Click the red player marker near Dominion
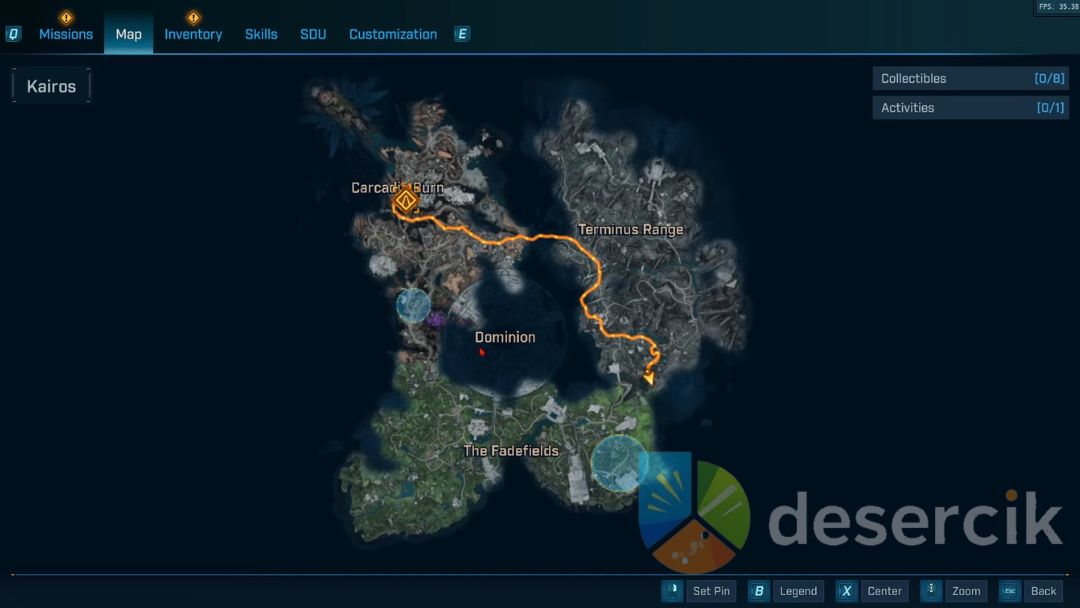 click(x=481, y=352)
